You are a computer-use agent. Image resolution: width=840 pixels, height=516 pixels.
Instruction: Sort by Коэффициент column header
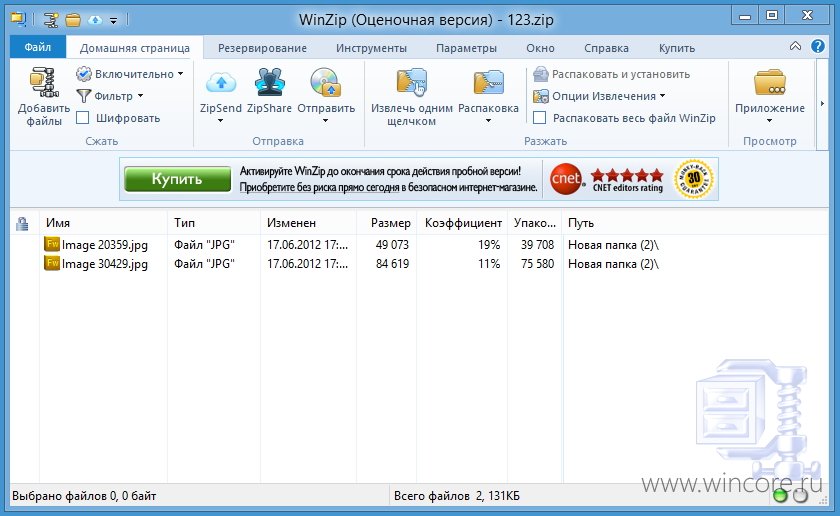pos(462,223)
